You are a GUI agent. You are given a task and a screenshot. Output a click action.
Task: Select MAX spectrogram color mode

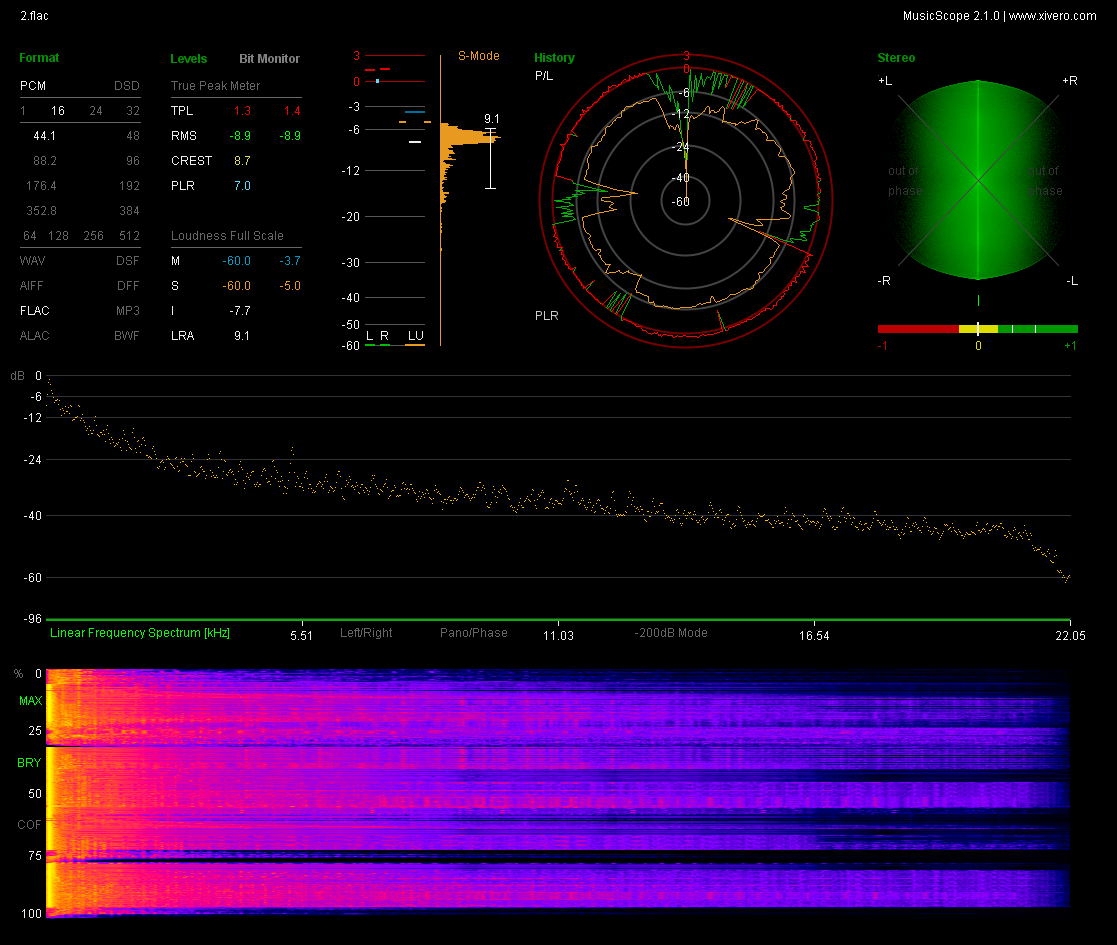point(29,702)
